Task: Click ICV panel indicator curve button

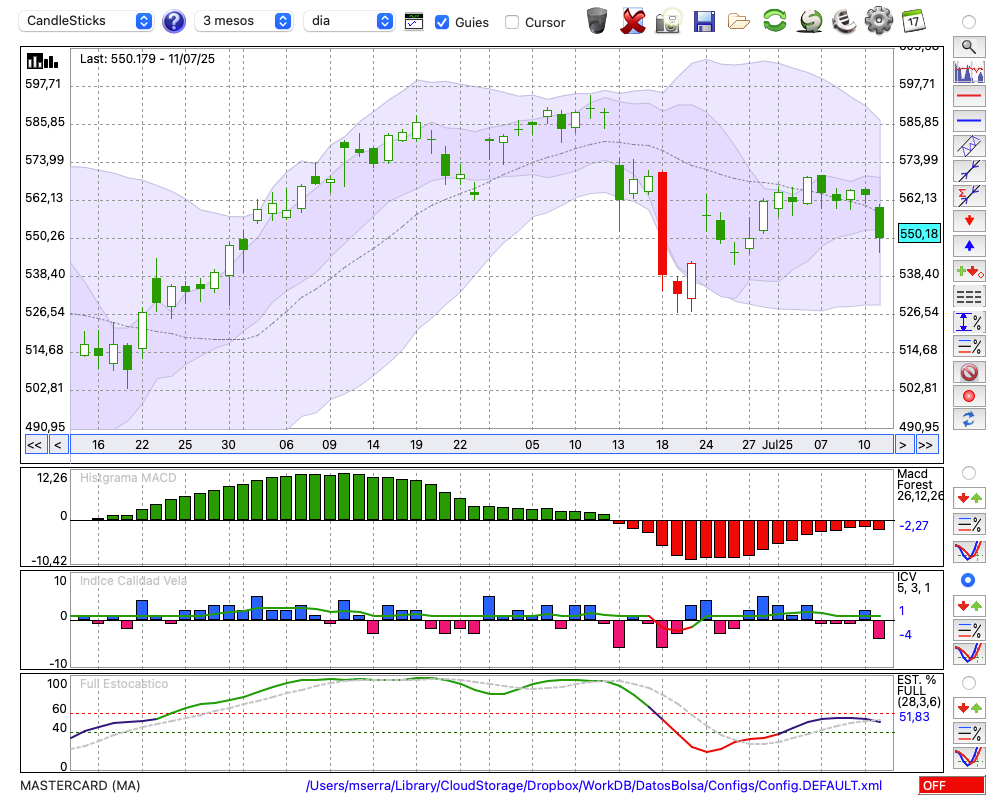Action: 969,654
